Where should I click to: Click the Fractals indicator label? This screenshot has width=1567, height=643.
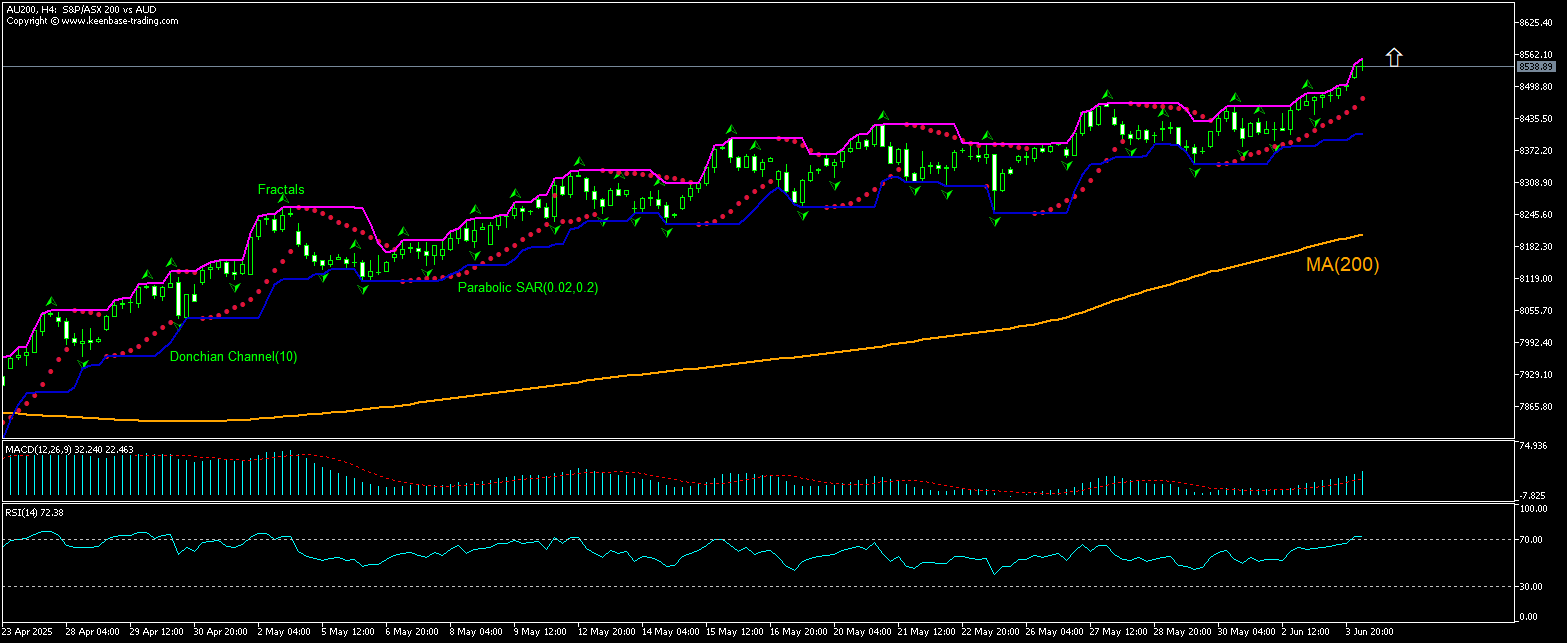[x=281, y=189]
